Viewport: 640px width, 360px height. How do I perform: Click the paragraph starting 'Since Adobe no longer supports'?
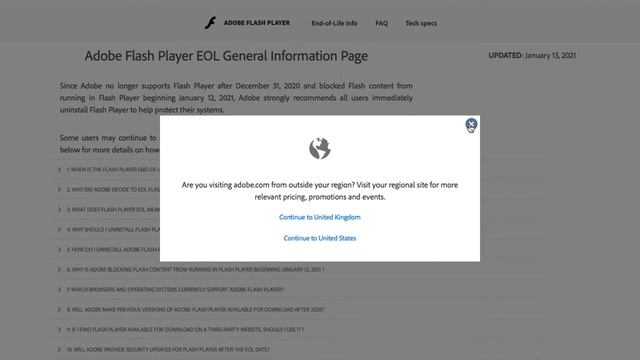236,98
